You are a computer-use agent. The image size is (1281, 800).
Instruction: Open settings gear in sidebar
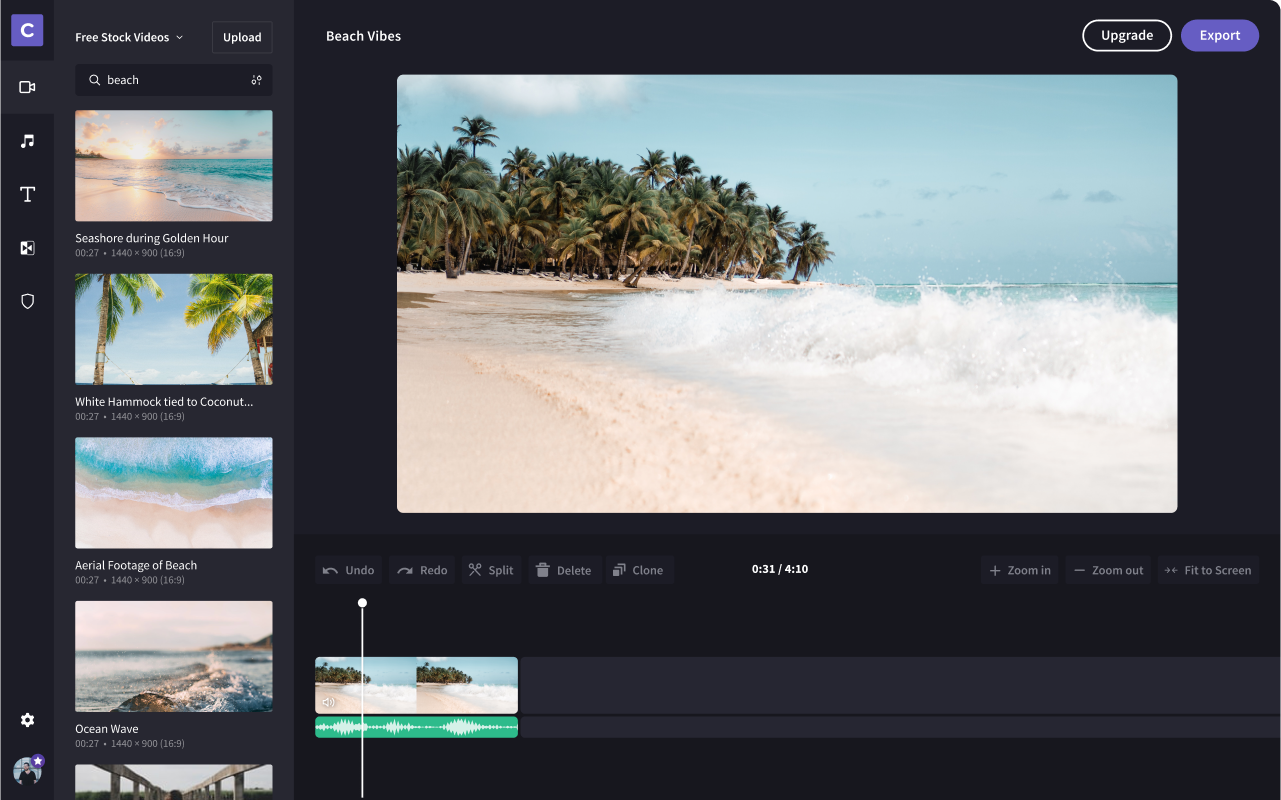click(27, 720)
